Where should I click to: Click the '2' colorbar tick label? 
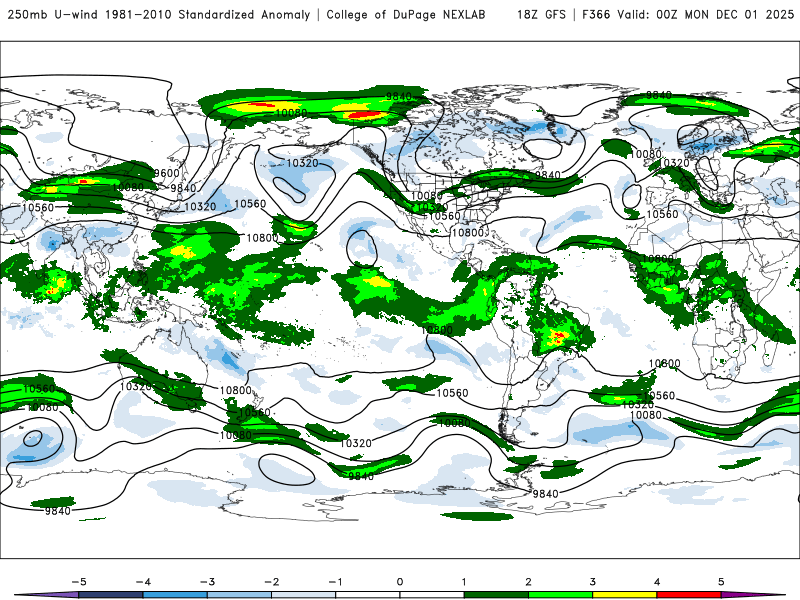pos(528,582)
